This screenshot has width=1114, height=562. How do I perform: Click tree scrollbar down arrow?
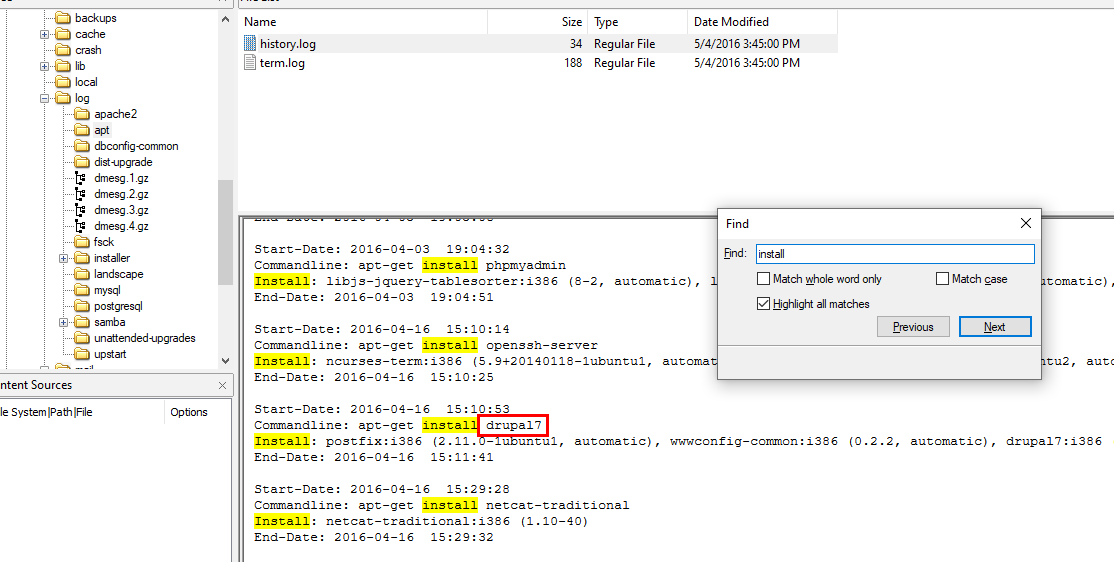225,360
